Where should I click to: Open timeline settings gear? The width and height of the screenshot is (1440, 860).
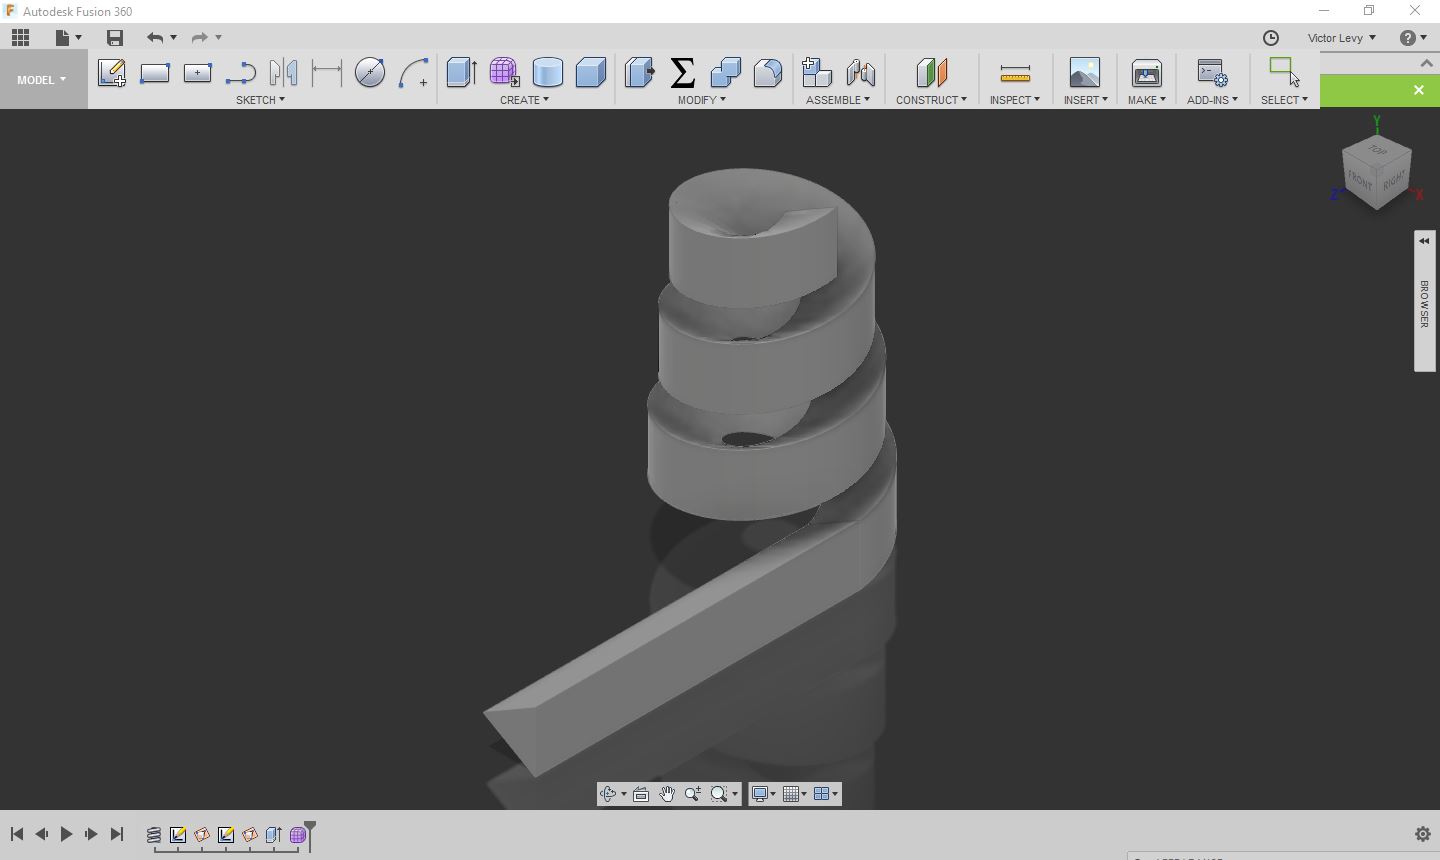1423,834
